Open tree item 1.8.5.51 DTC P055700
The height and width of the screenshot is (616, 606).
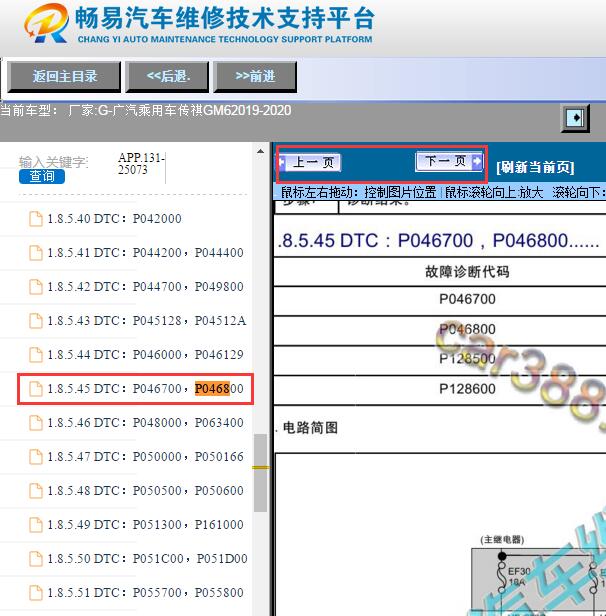pos(145,593)
